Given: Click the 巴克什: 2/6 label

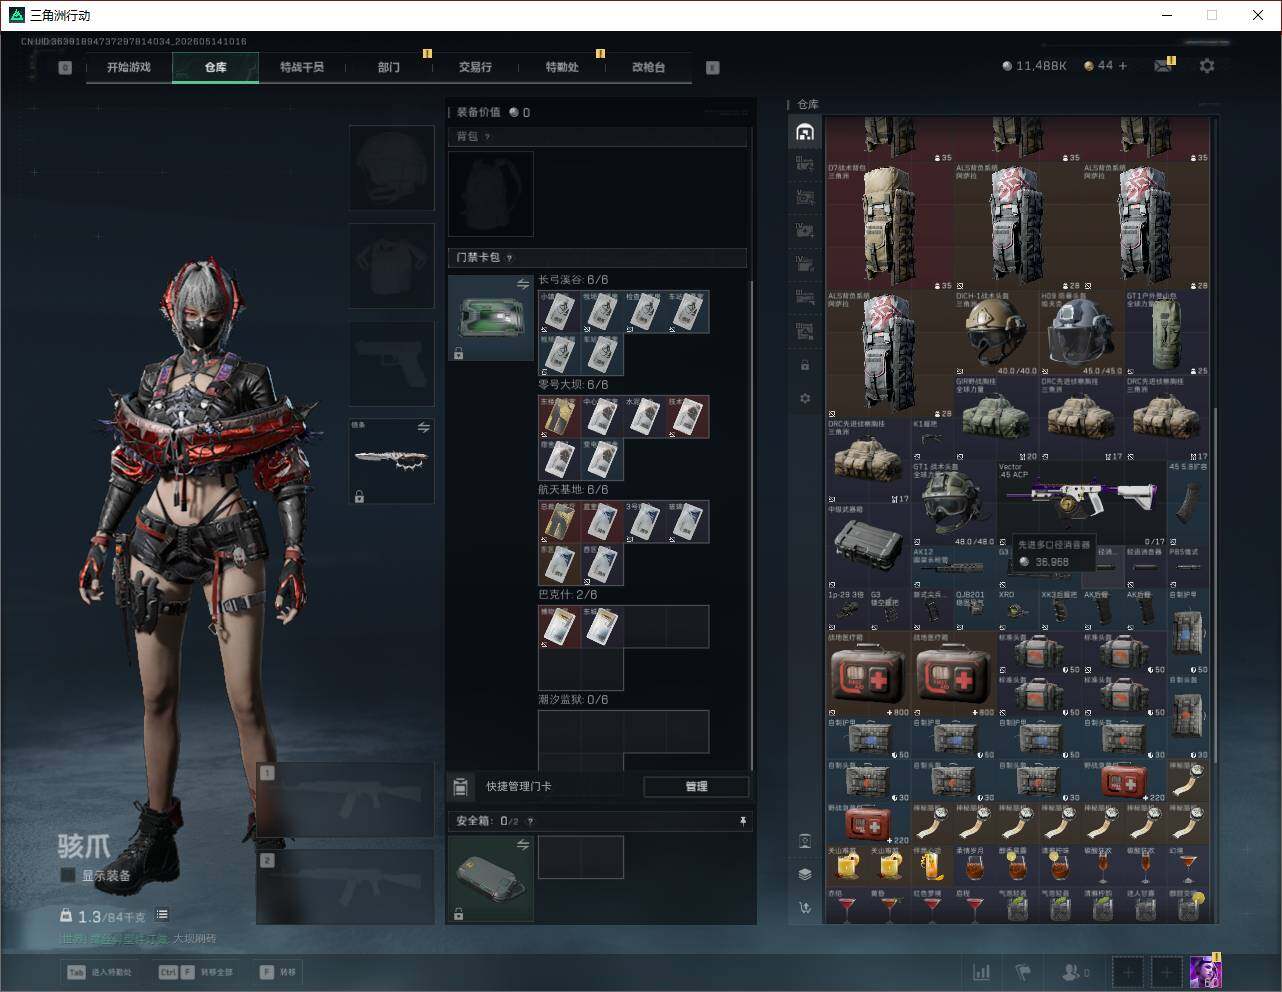Looking at the screenshot, I should tap(567, 595).
